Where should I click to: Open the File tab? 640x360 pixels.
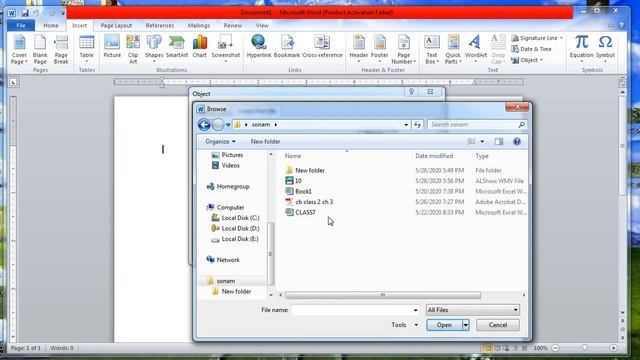pos(21,25)
